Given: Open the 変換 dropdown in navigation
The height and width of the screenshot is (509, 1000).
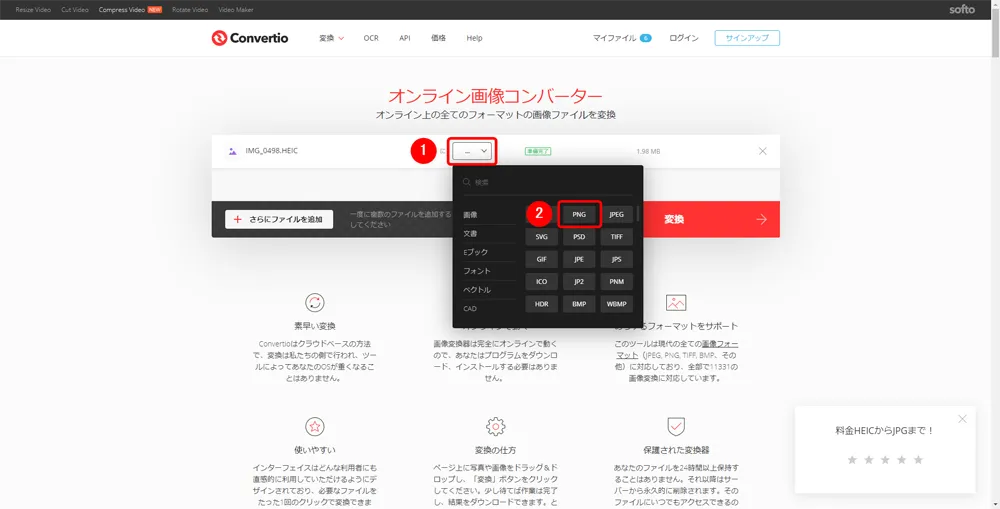Looking at the screenshot, I should click(x=331, y=38).
